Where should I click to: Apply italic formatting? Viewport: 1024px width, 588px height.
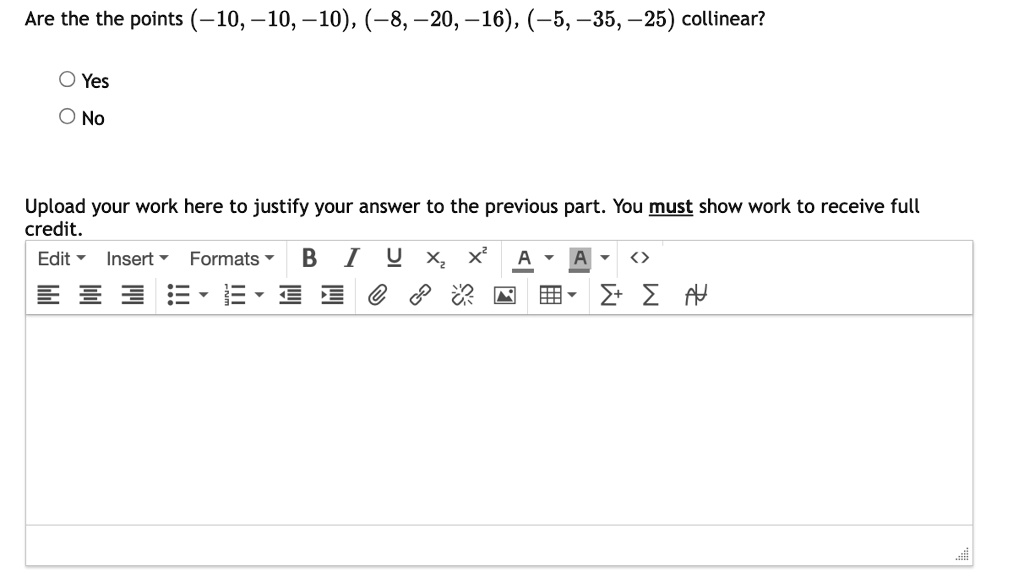pyautogui.click(x=352, y=258)
